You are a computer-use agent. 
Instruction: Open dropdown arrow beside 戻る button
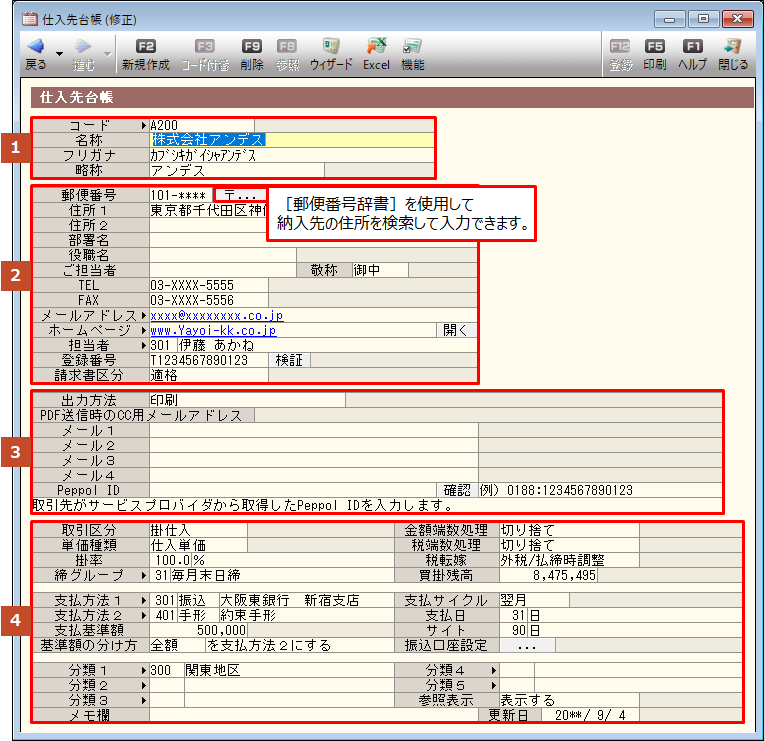tap(59, 53)
